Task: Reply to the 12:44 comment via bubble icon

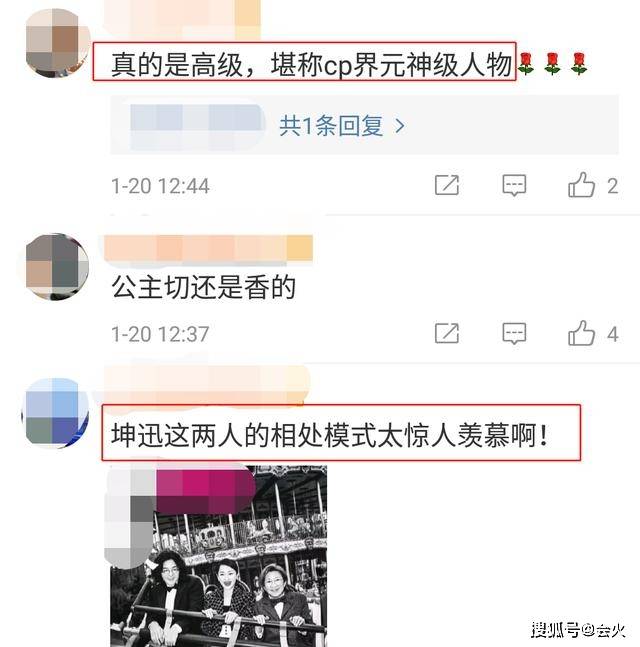Action: click(514, 185)
